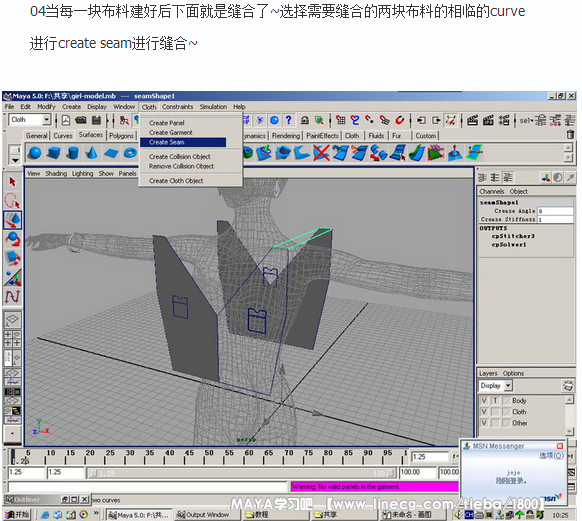This screenshot has width=582, height=521.
Task: Select cpStitcher3 output node in Channel Box
Action: pos(513,236)
